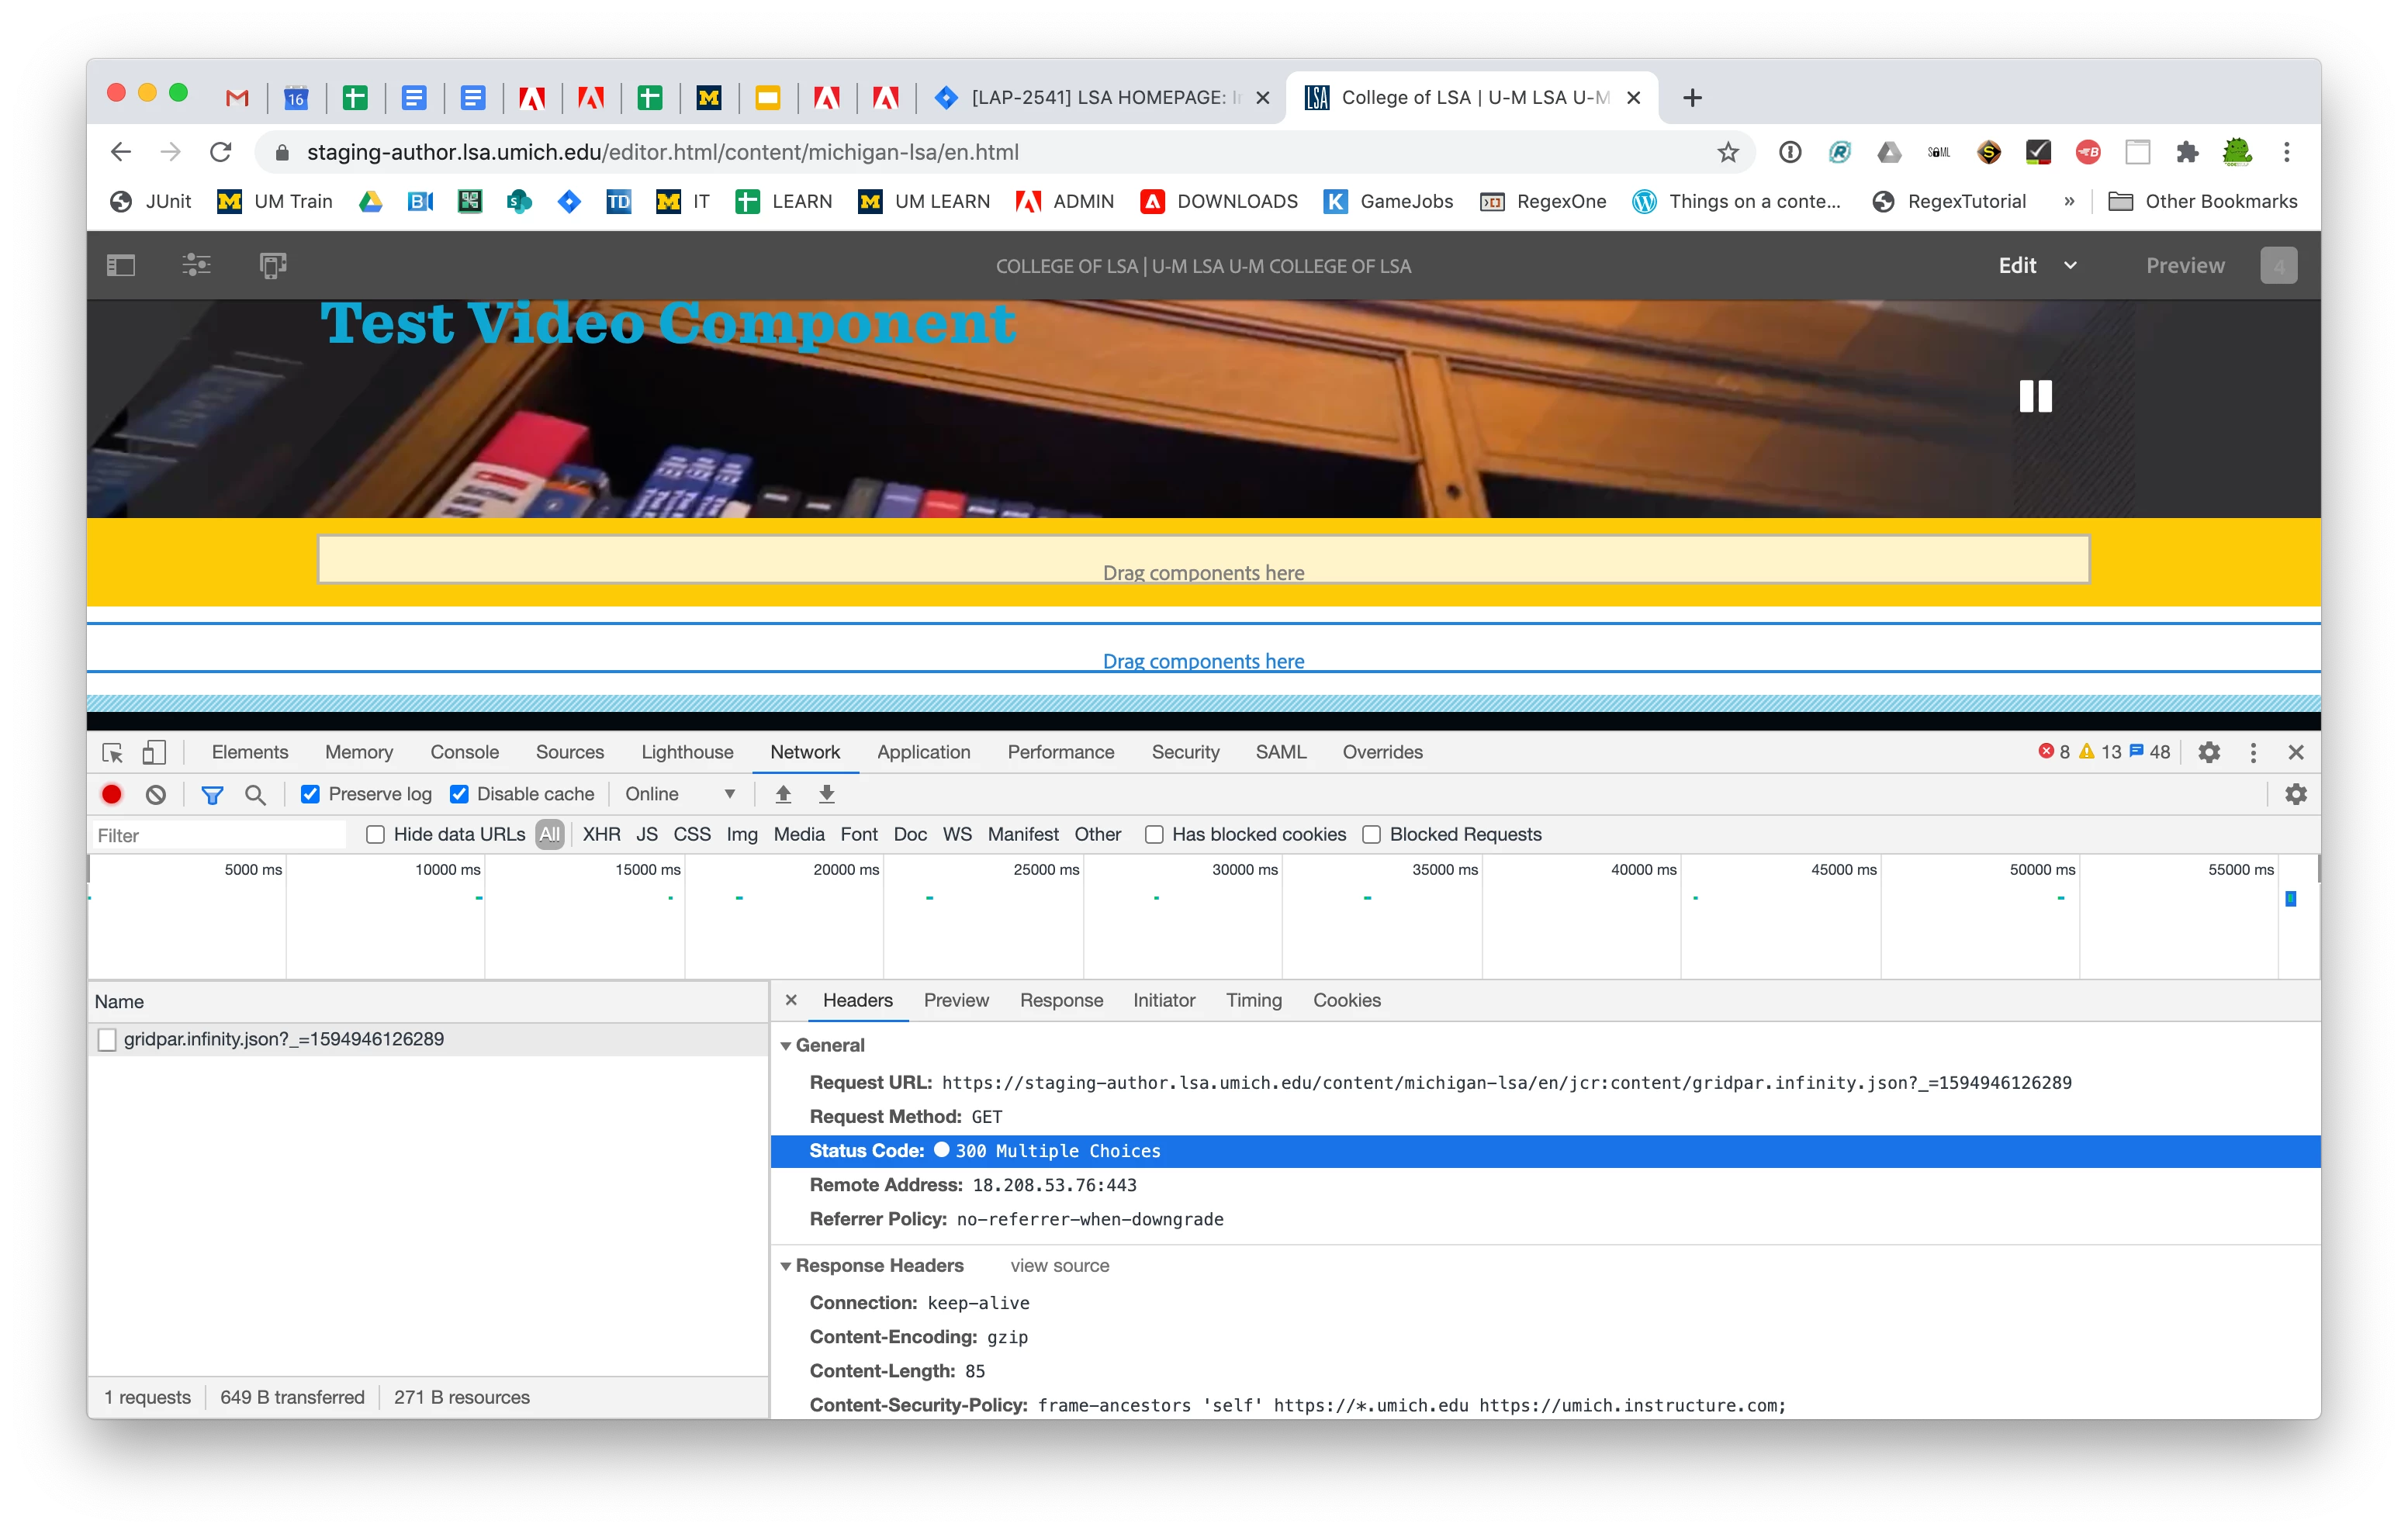Click the export HAR download arrow
This screenshot has height=1534, width=2408.
[827, 794]
